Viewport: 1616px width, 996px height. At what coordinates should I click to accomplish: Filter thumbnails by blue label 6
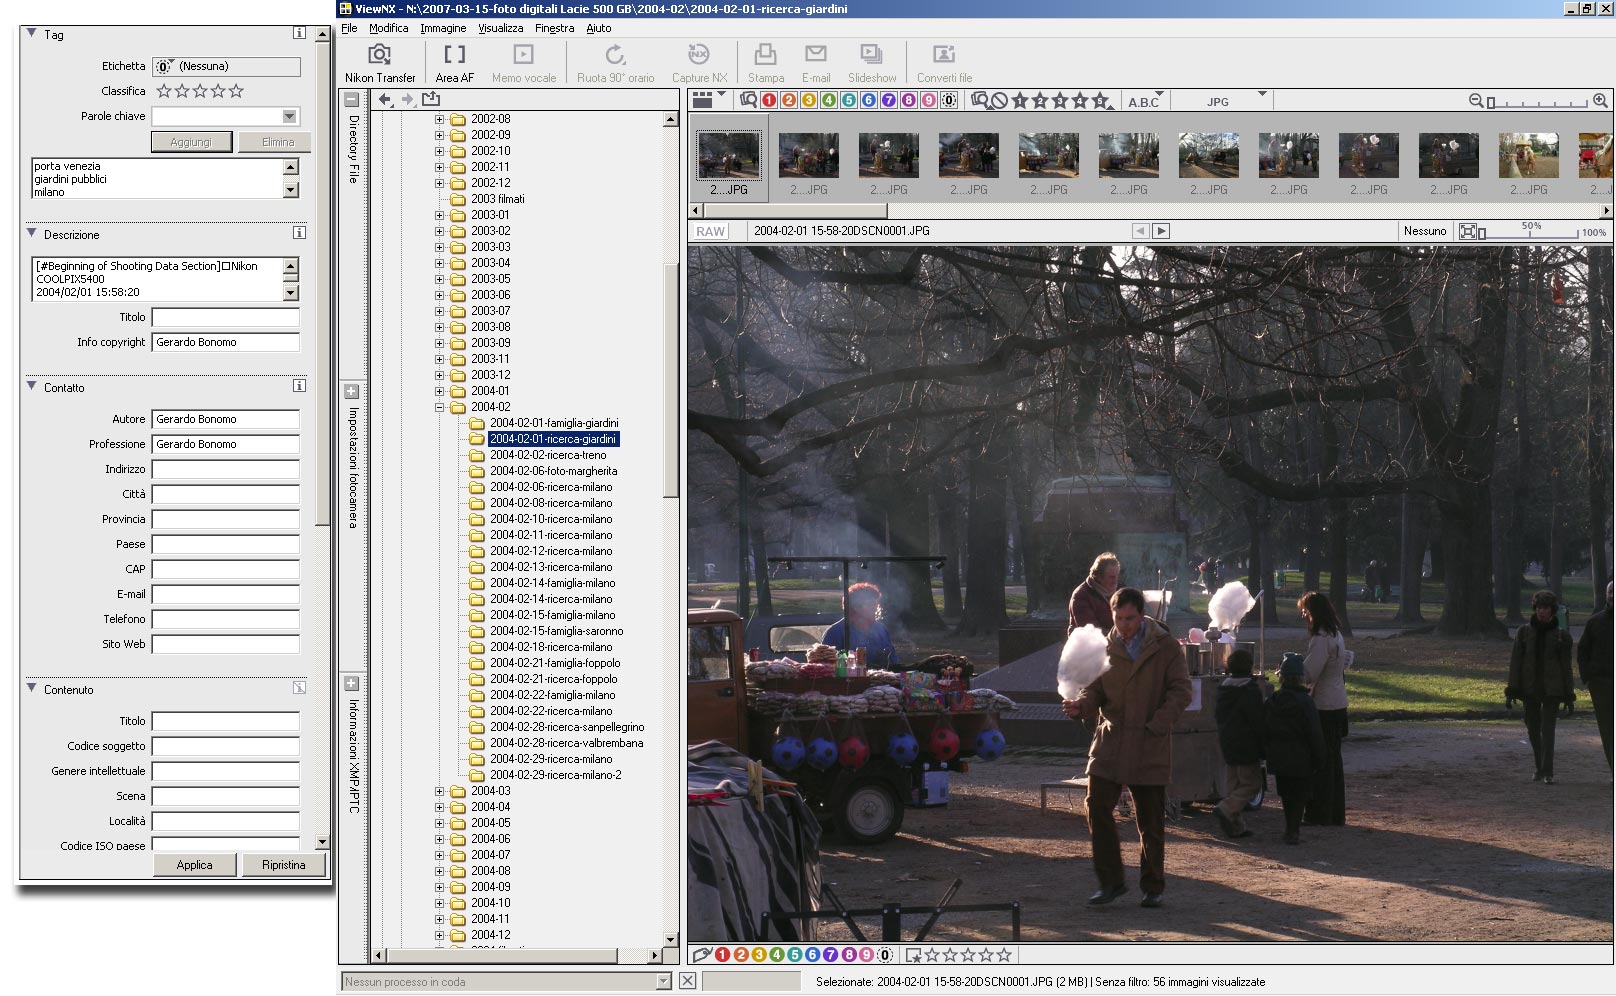pyautogui.click(x=868, y=100)
